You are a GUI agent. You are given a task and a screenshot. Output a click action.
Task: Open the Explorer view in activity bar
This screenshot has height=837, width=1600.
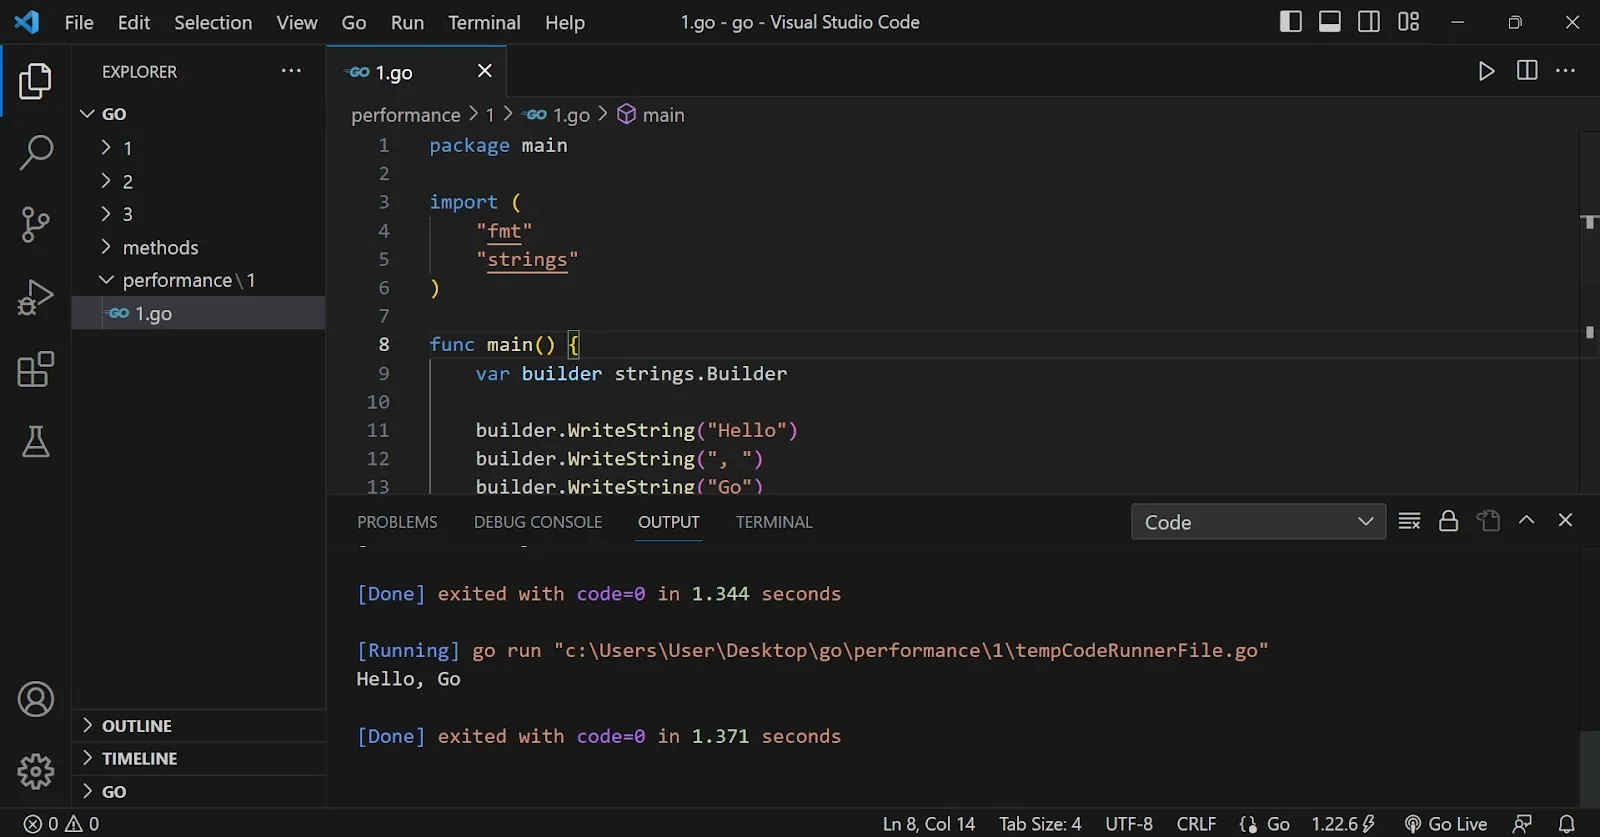point(35,81)
